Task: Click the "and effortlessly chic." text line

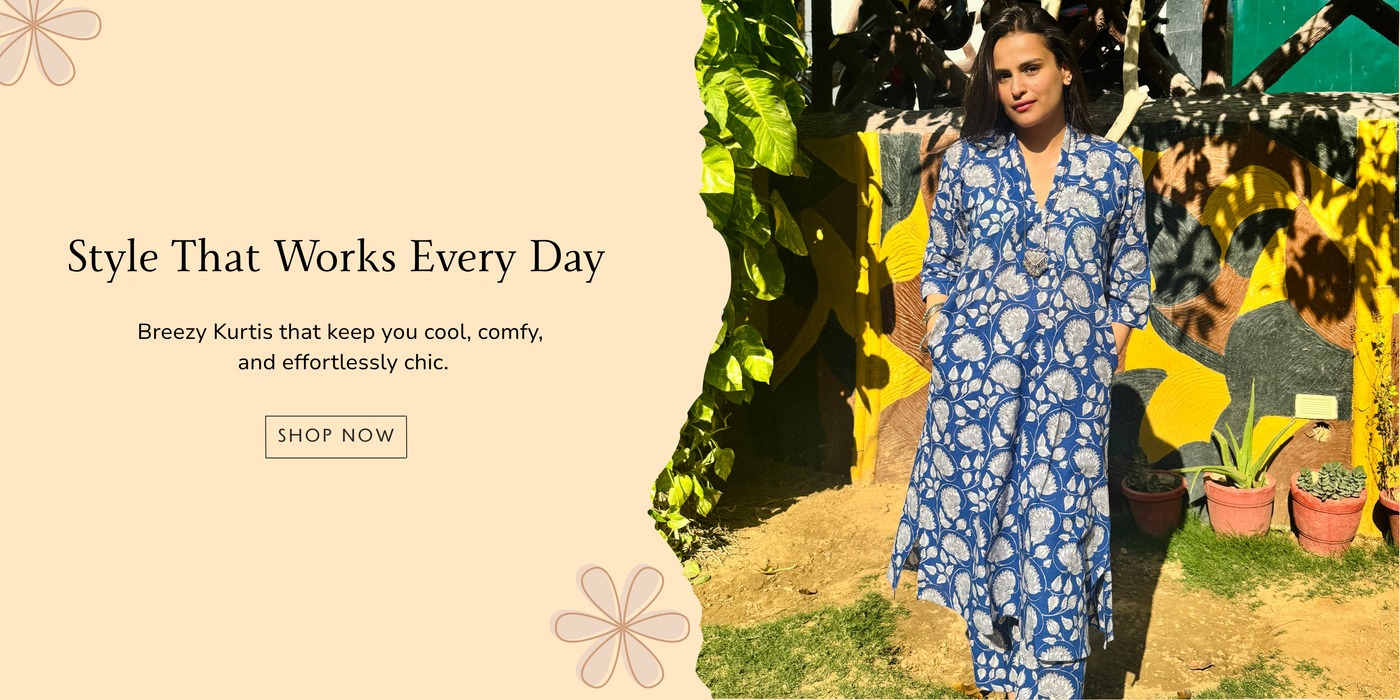Action: click(x=343, y=363)
